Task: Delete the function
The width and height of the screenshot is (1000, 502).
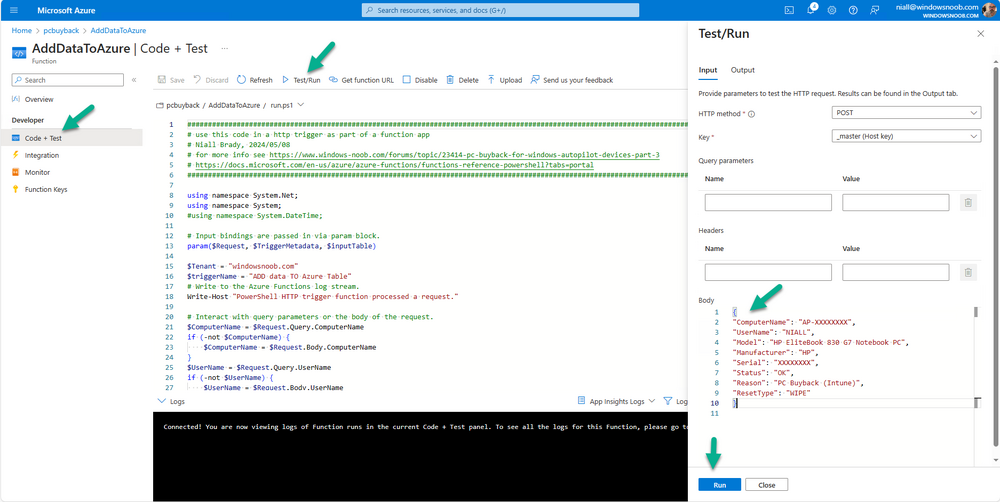Action: (x=462, y=80)
